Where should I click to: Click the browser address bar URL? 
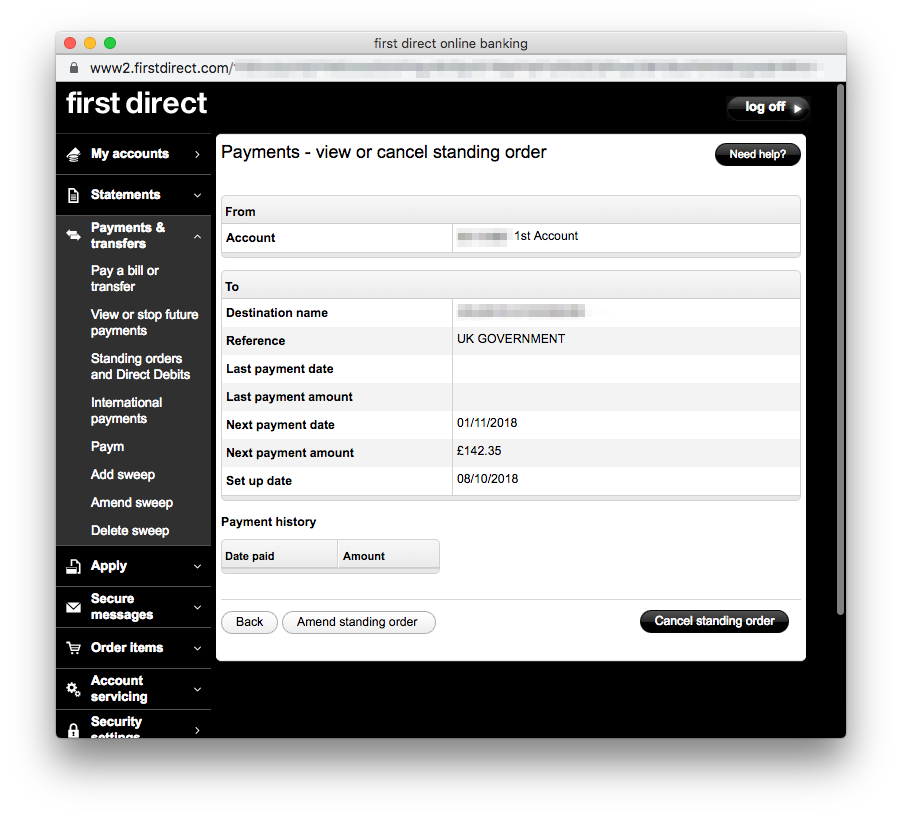[449, 68]
